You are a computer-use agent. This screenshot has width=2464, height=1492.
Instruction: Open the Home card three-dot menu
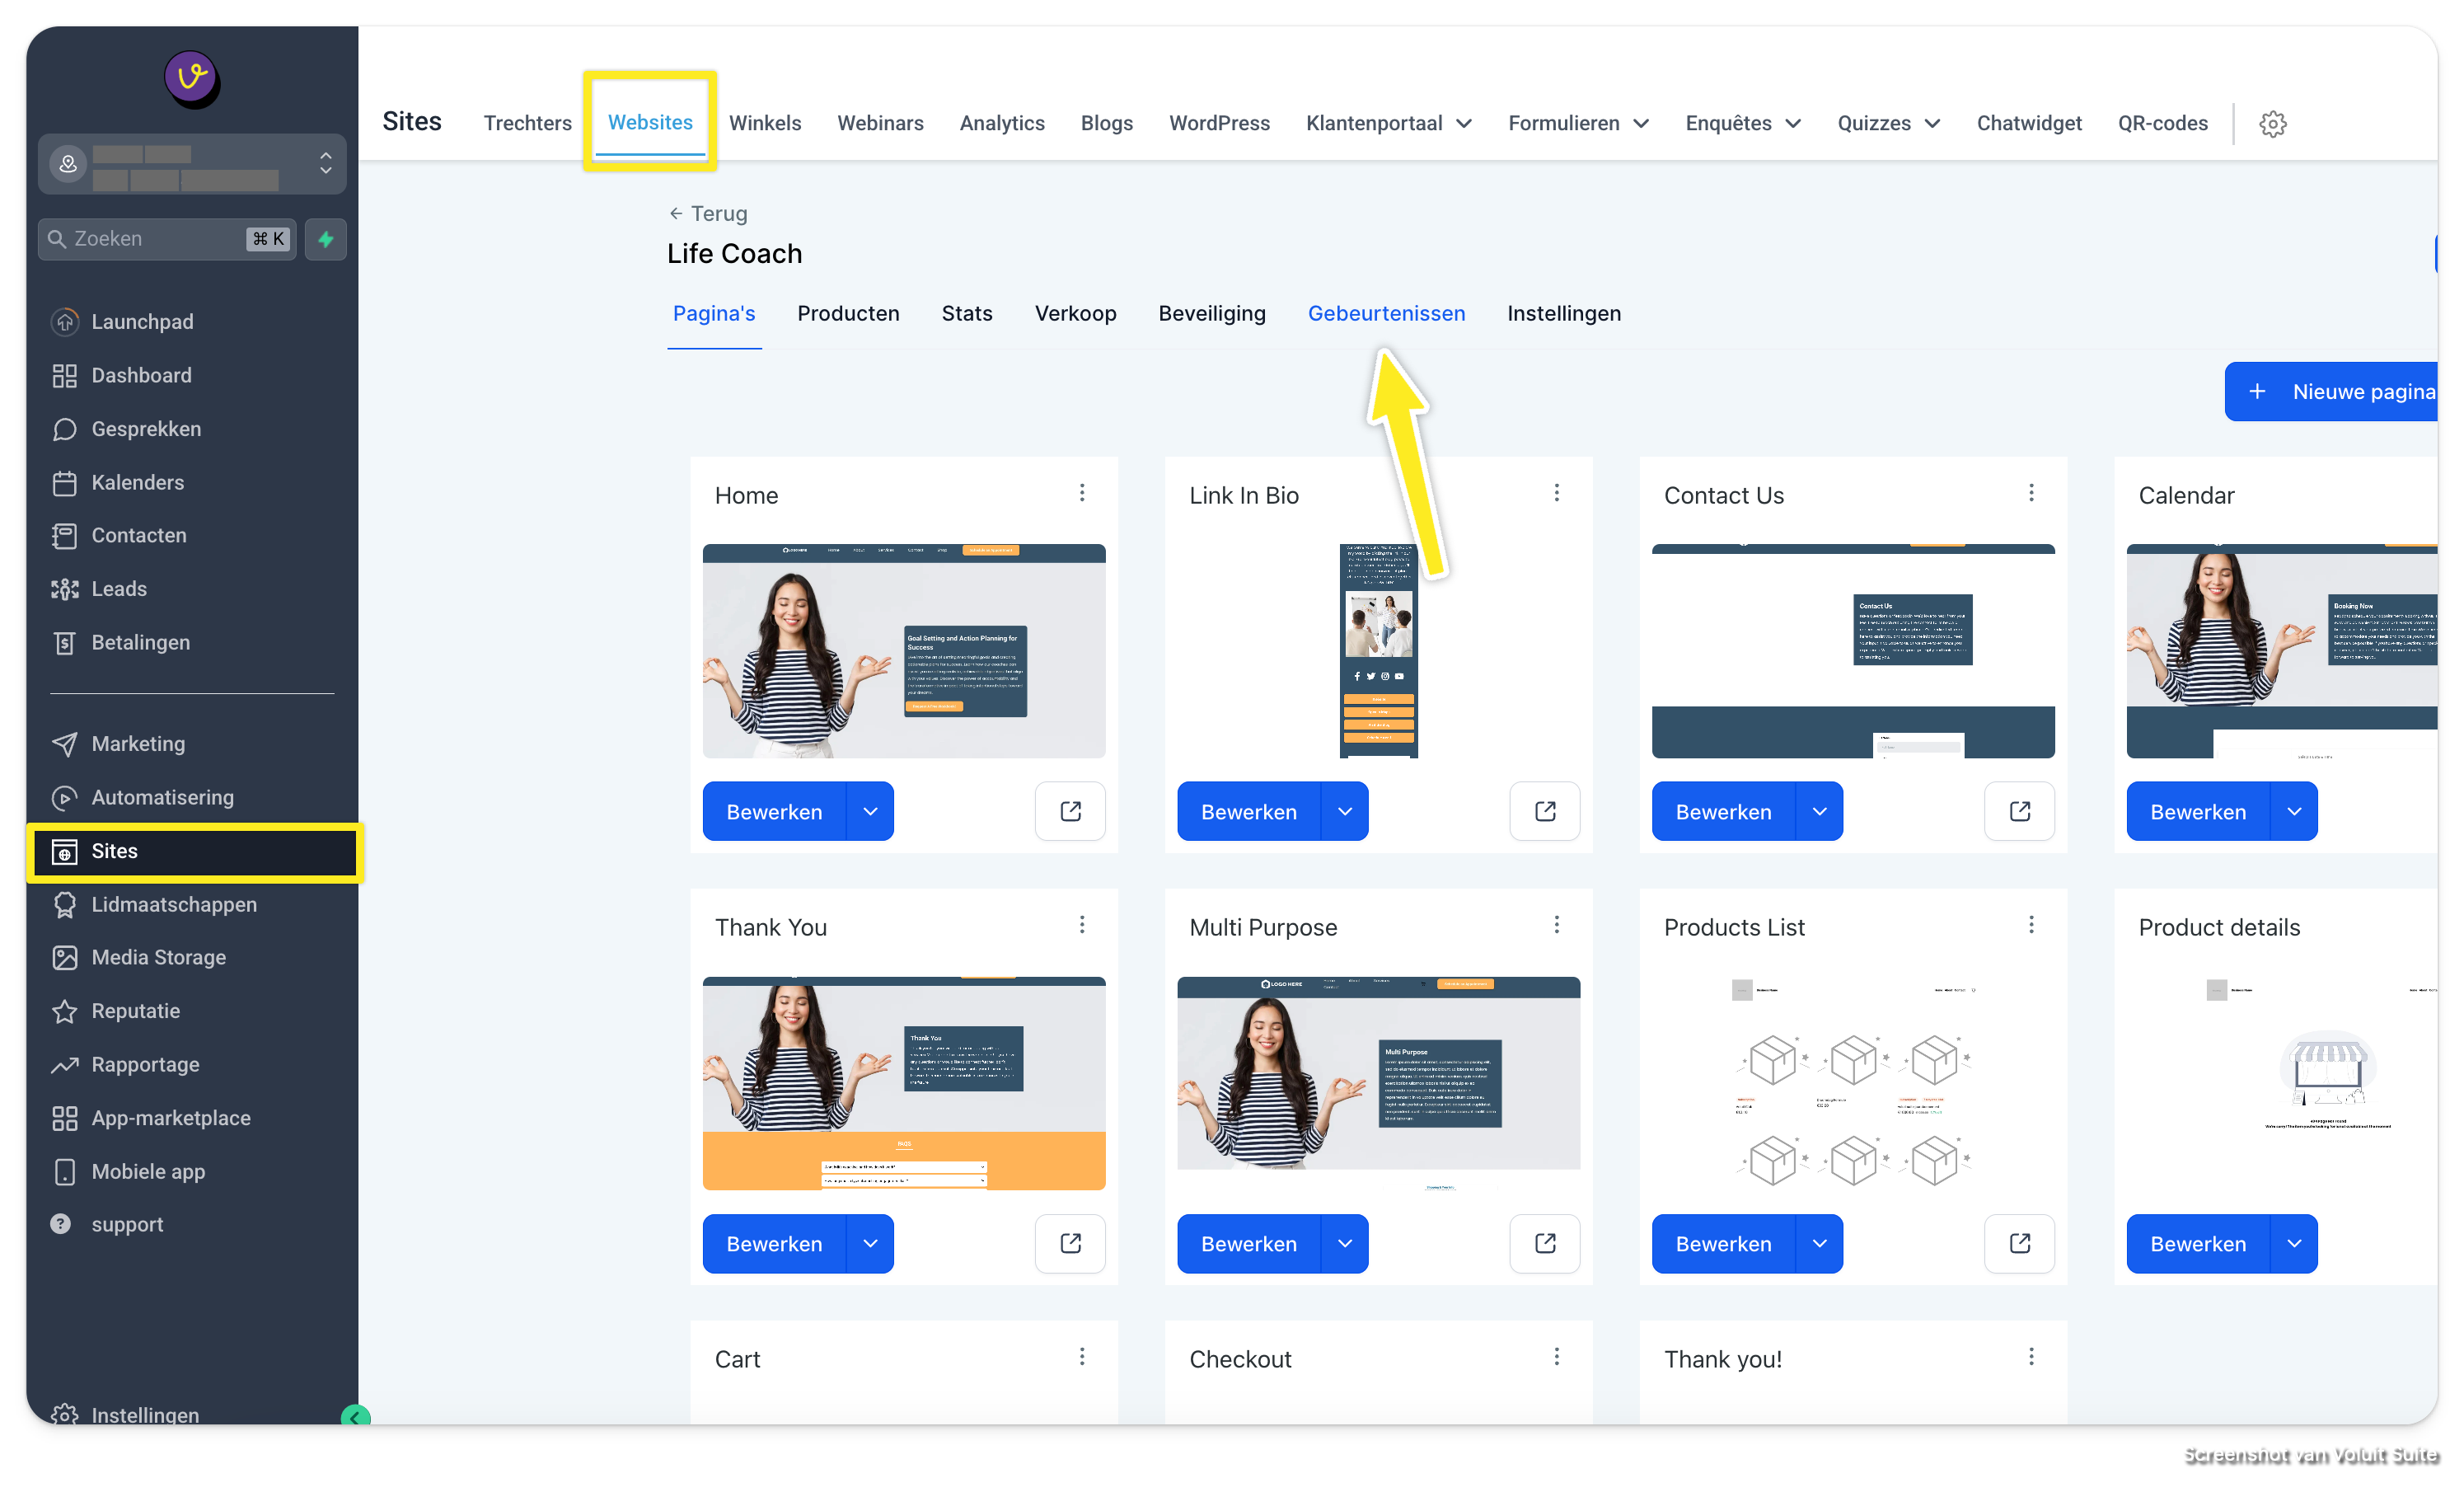(x=1082, y=493)
